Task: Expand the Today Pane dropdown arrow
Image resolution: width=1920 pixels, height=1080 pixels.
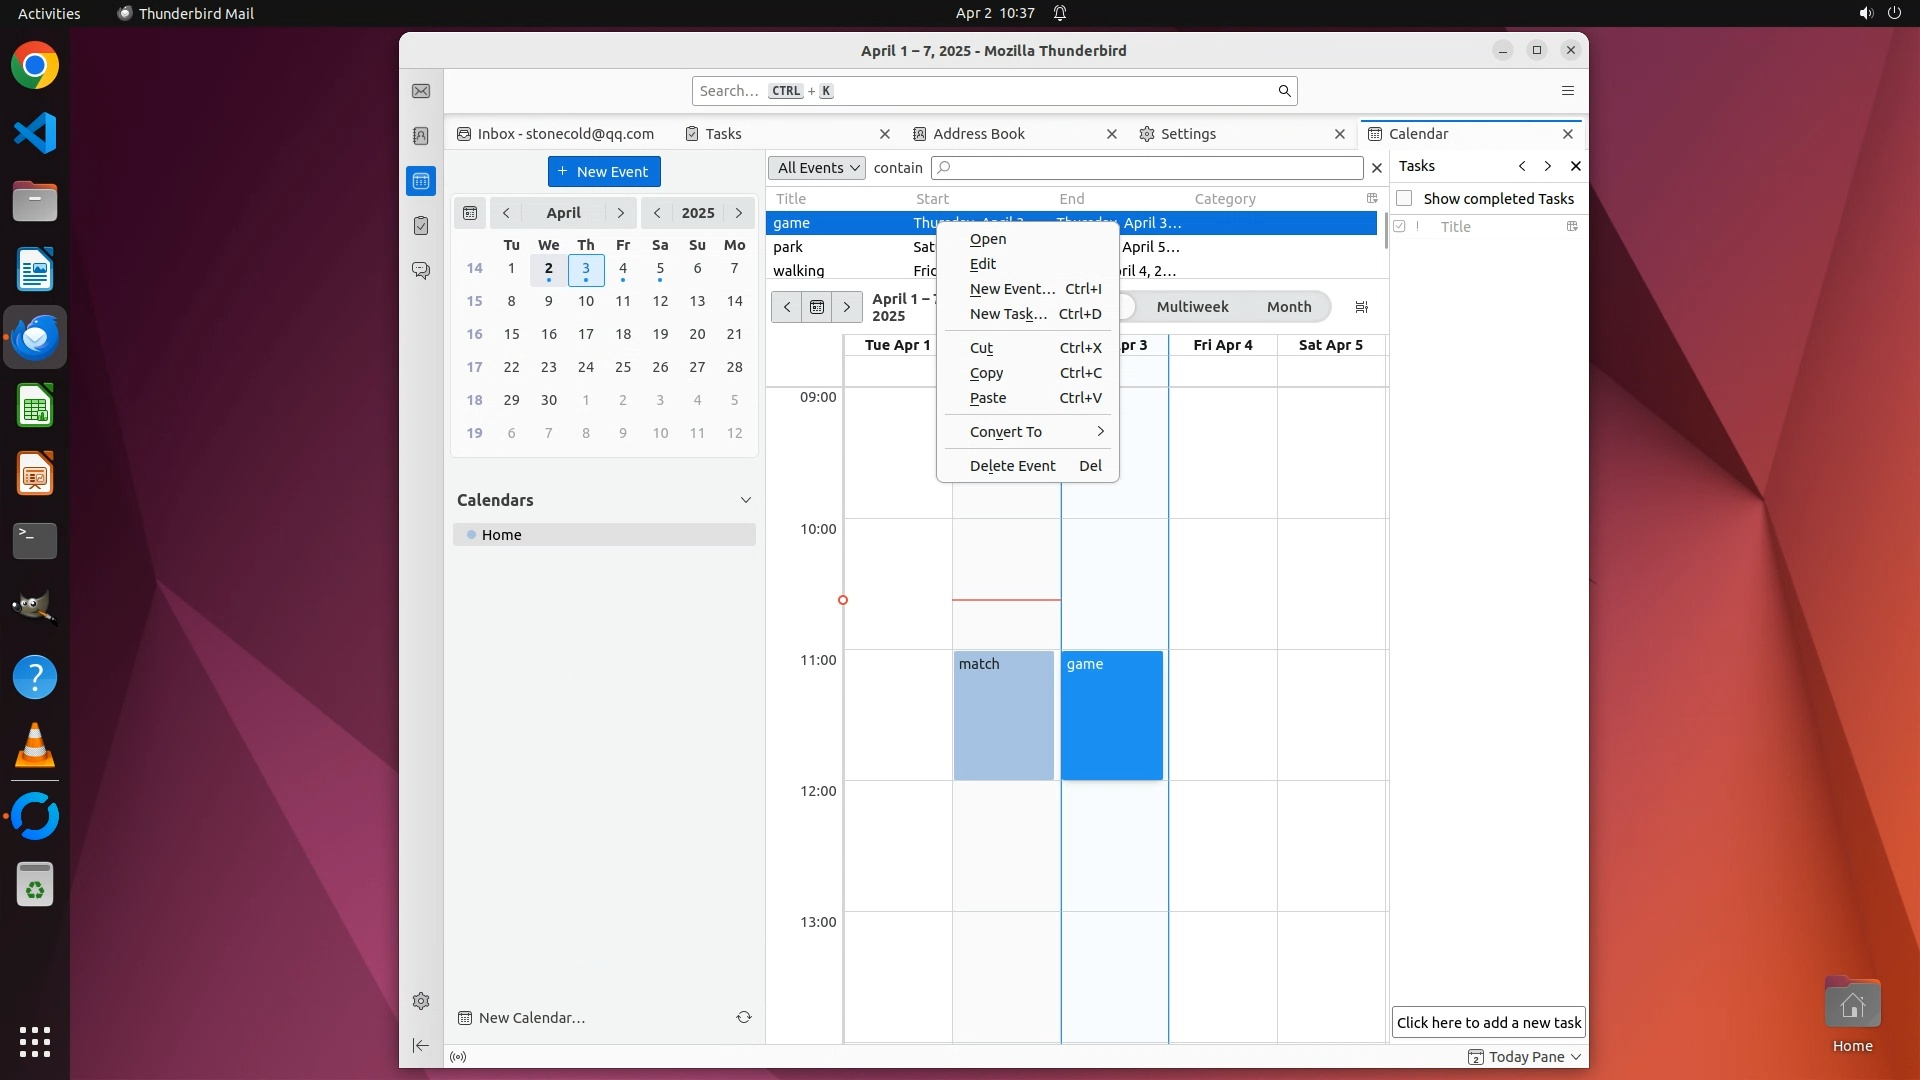Action: point(1576,1057)
